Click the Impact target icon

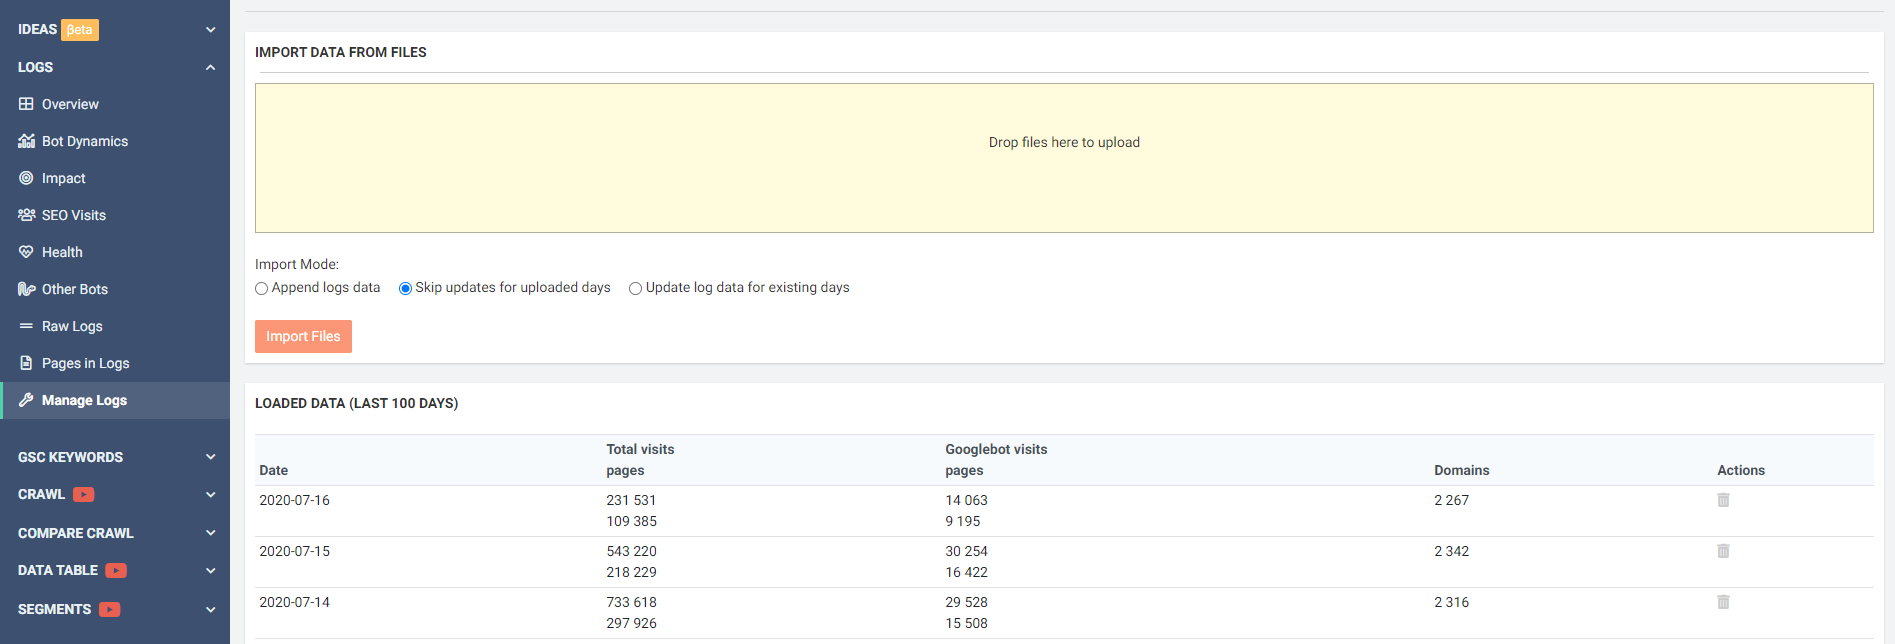pyautogui.click(x=26, y=178)
